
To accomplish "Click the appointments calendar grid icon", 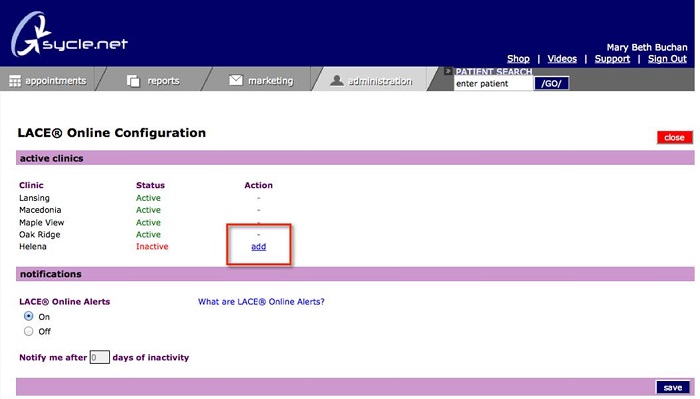I will [15, 81].
